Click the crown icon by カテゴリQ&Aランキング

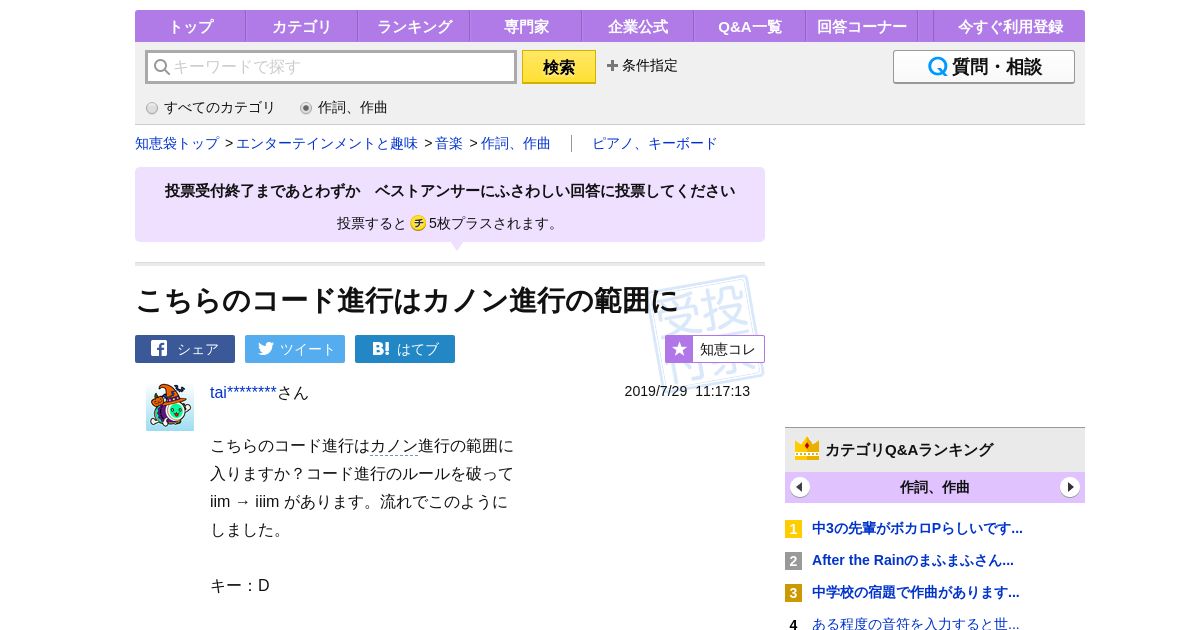(x=807, y=448)
